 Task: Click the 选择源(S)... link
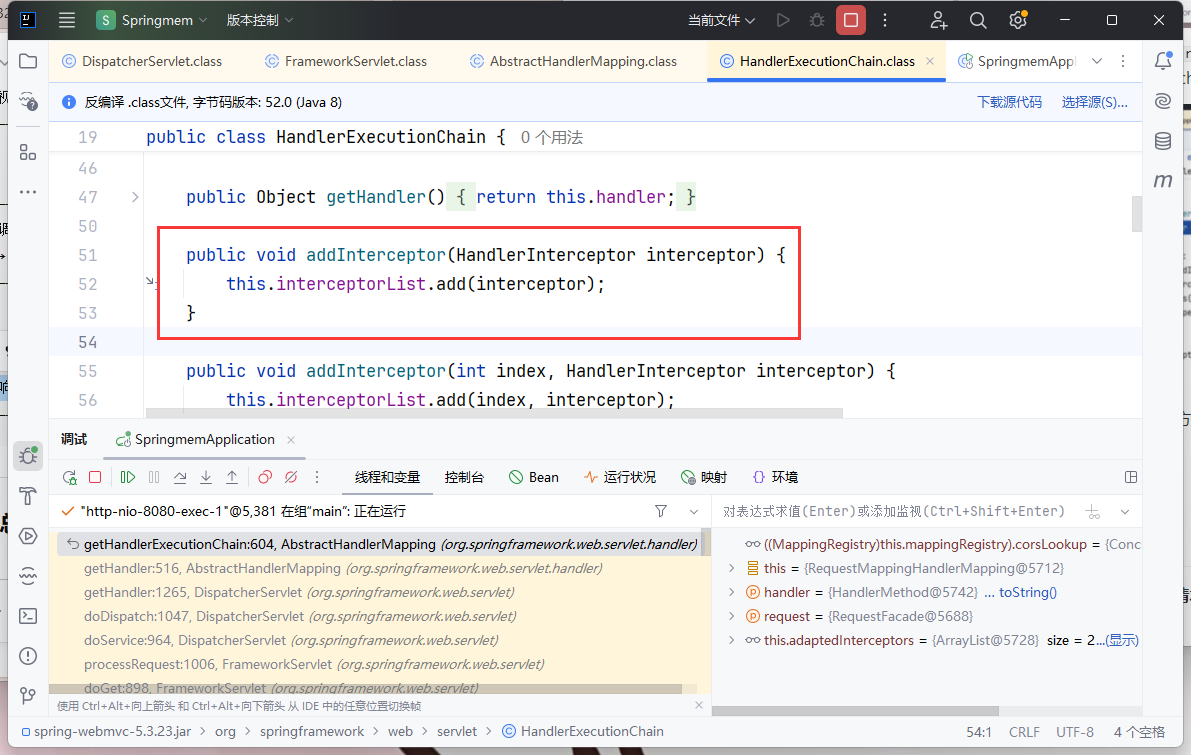coord(1094,102)
